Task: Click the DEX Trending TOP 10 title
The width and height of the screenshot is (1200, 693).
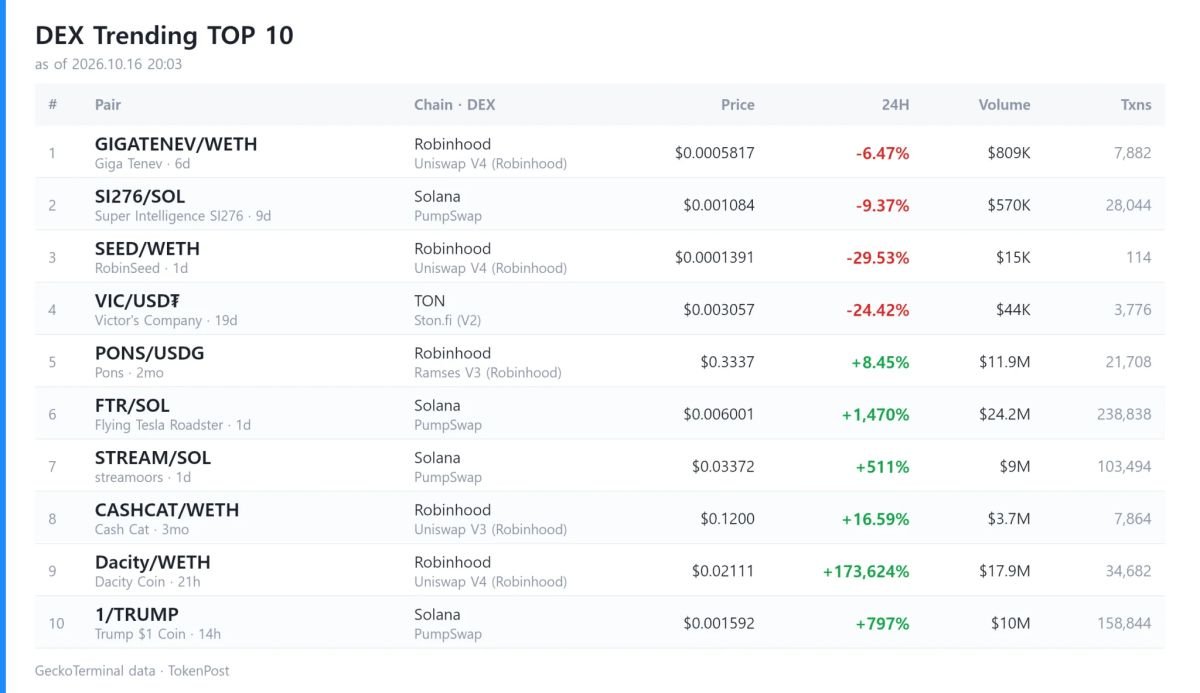Action: 164,36
